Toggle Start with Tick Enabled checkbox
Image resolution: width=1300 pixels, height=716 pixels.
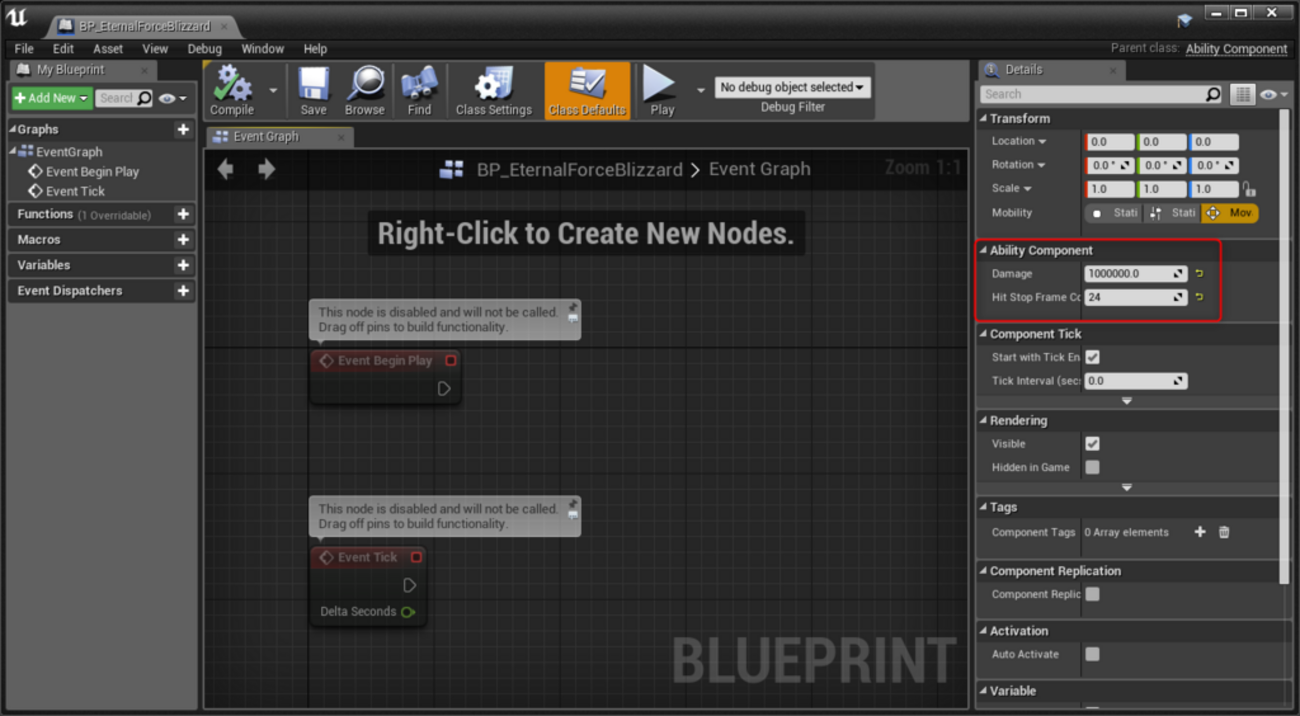point(1092,357)
